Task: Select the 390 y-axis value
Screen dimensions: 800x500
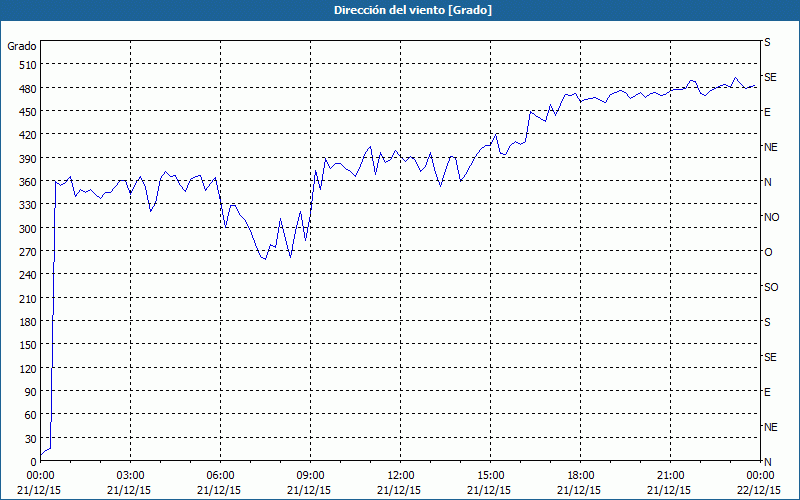Action: coord(29,159)
